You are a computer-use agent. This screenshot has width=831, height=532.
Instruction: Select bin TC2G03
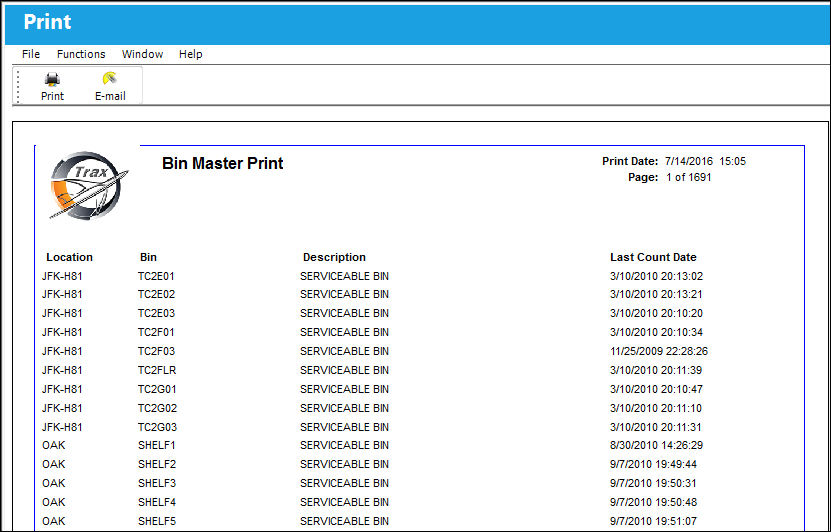tap(157, 427)
